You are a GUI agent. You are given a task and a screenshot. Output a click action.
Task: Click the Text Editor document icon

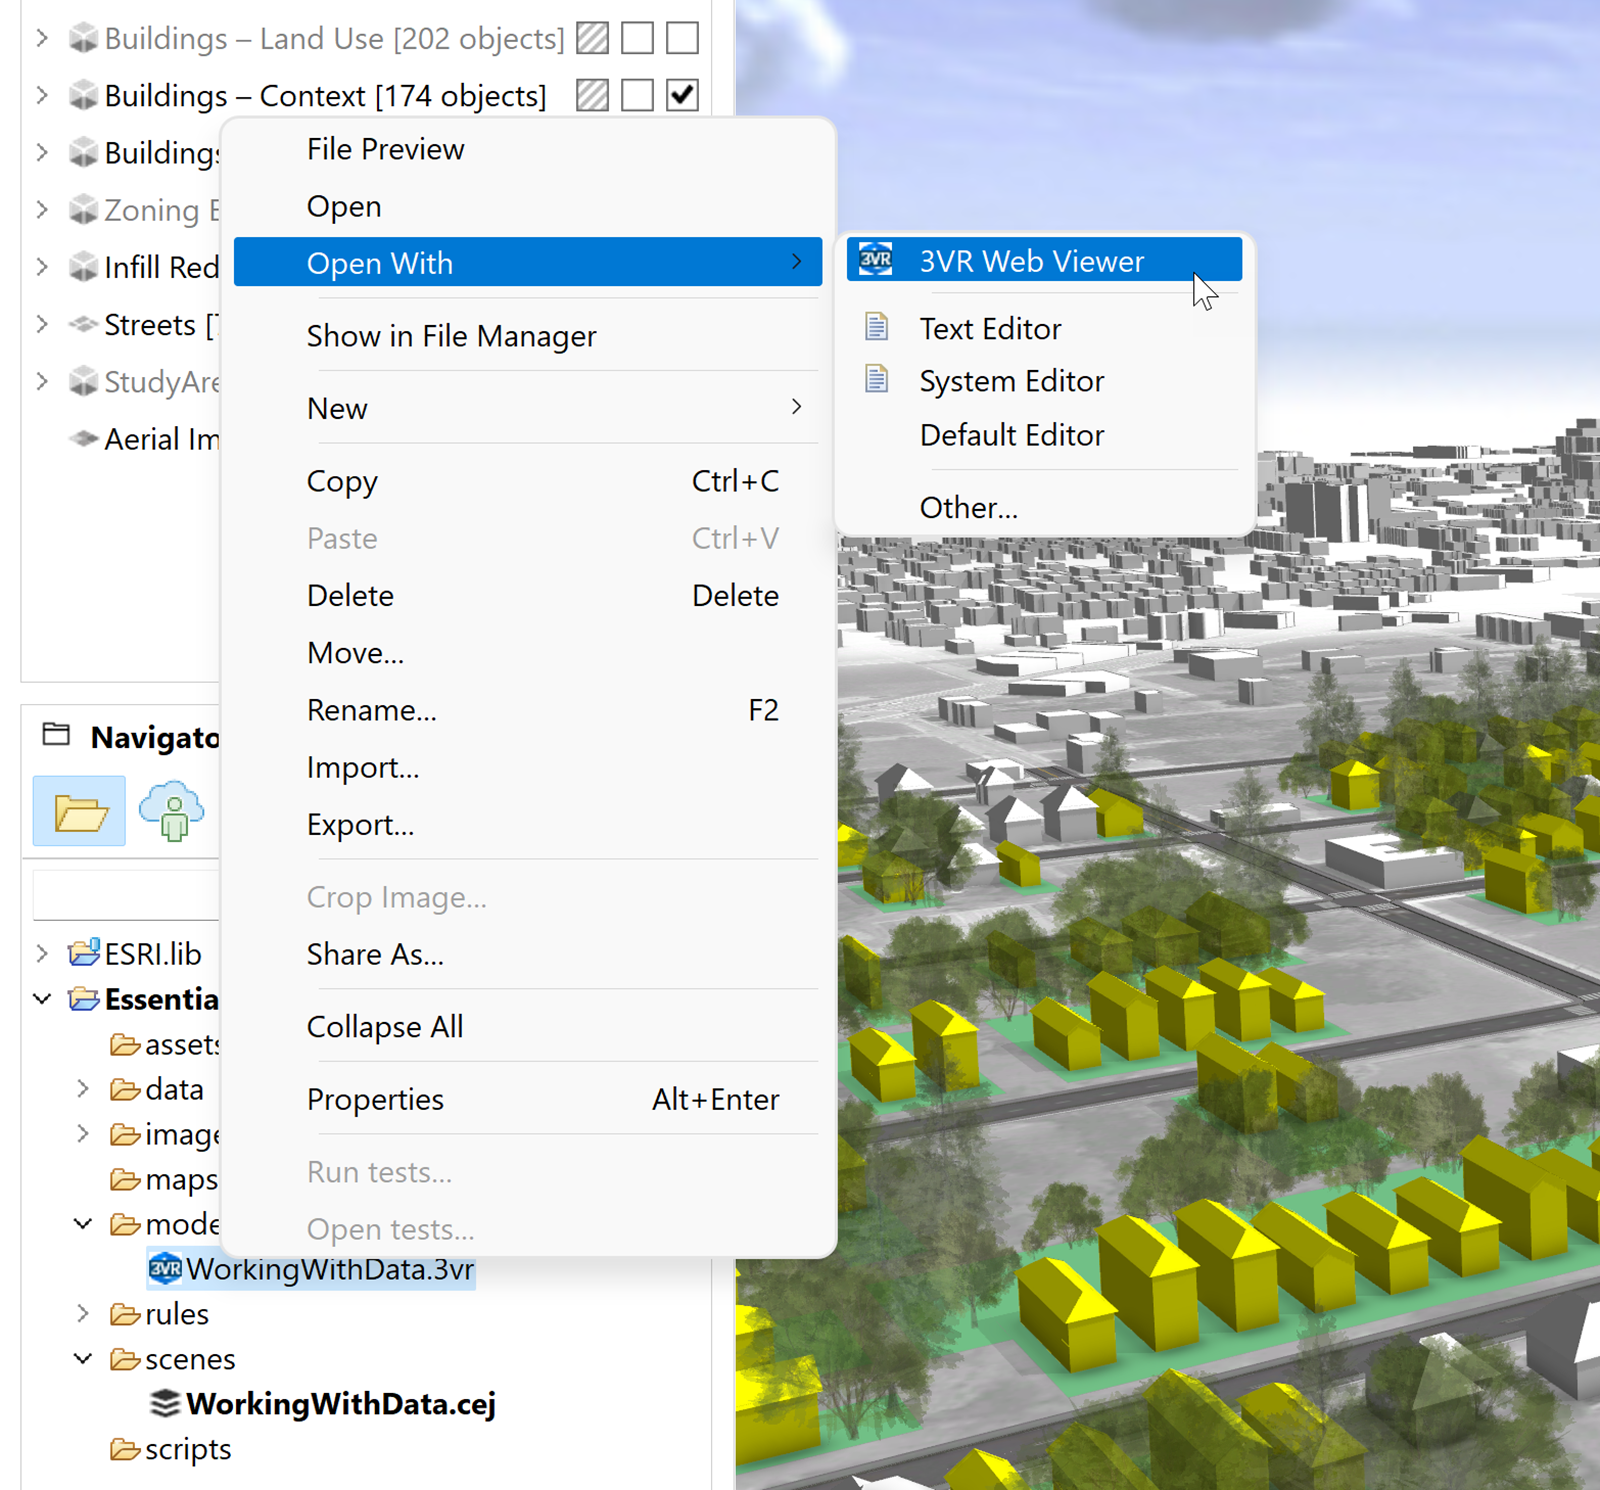876,328
